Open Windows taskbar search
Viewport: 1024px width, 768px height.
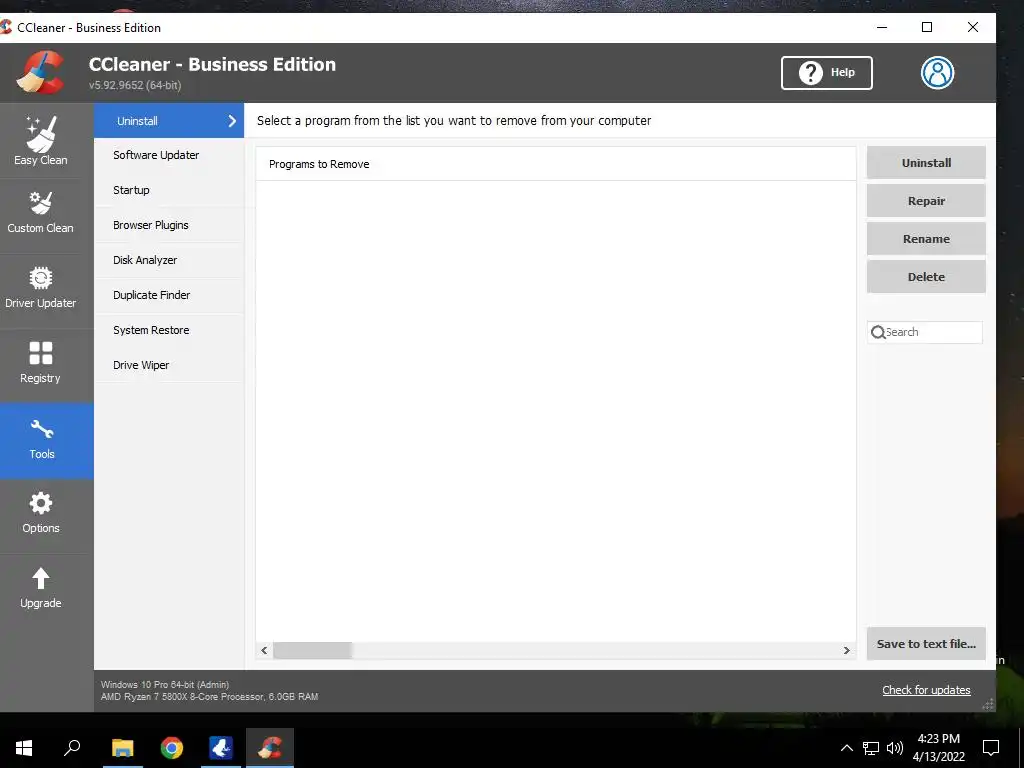(72, 748)
